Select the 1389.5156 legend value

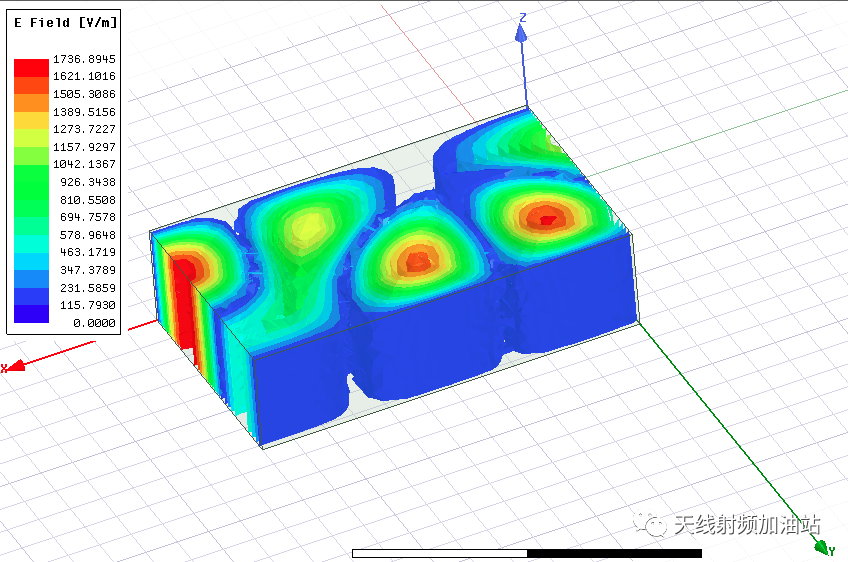pyautogui.click(x=84, y=112)
